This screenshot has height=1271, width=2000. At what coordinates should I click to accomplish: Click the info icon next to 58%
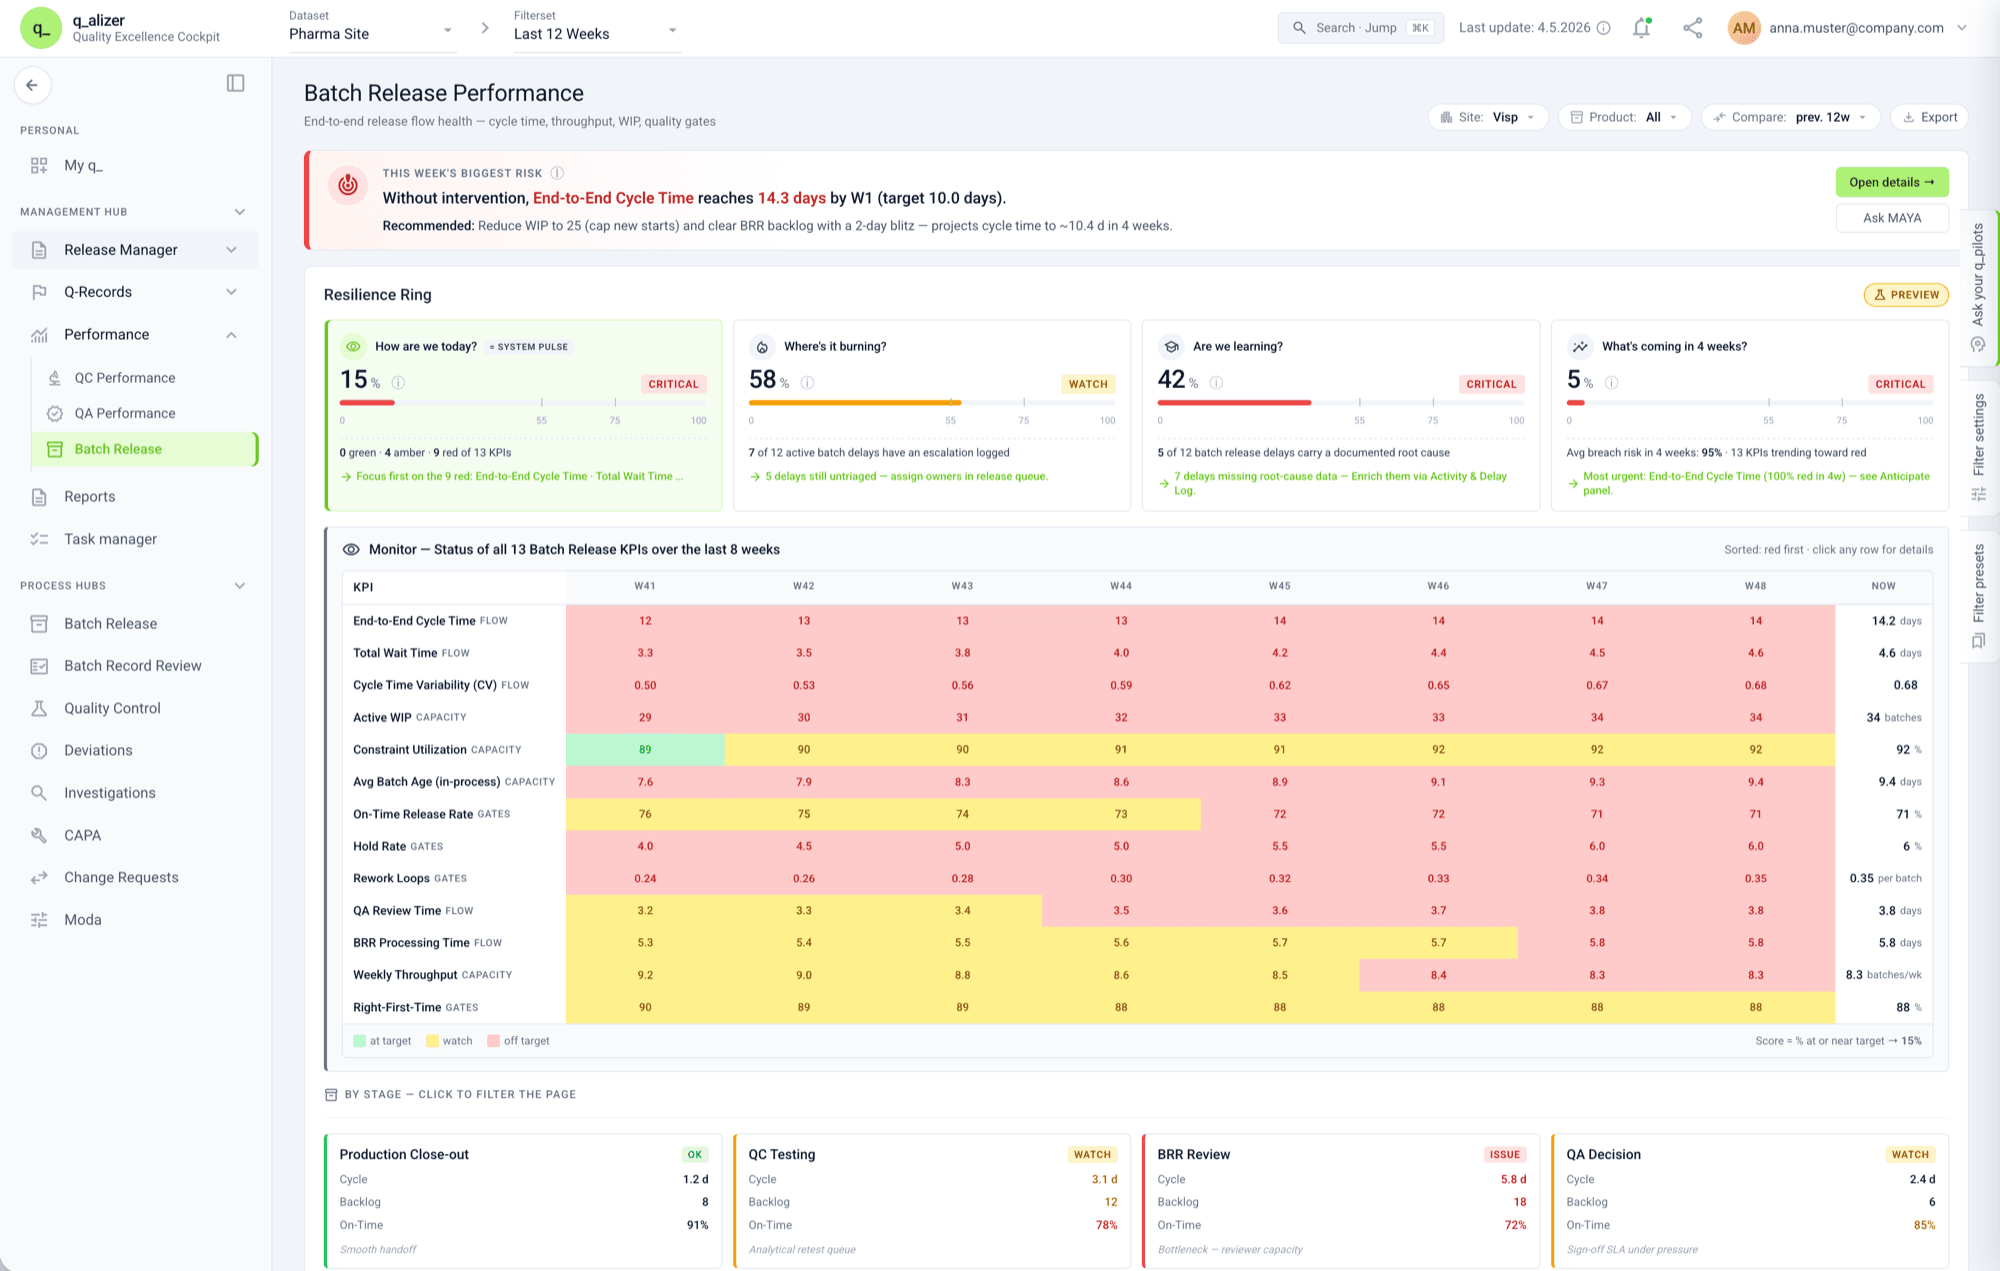tap(807, 382)
